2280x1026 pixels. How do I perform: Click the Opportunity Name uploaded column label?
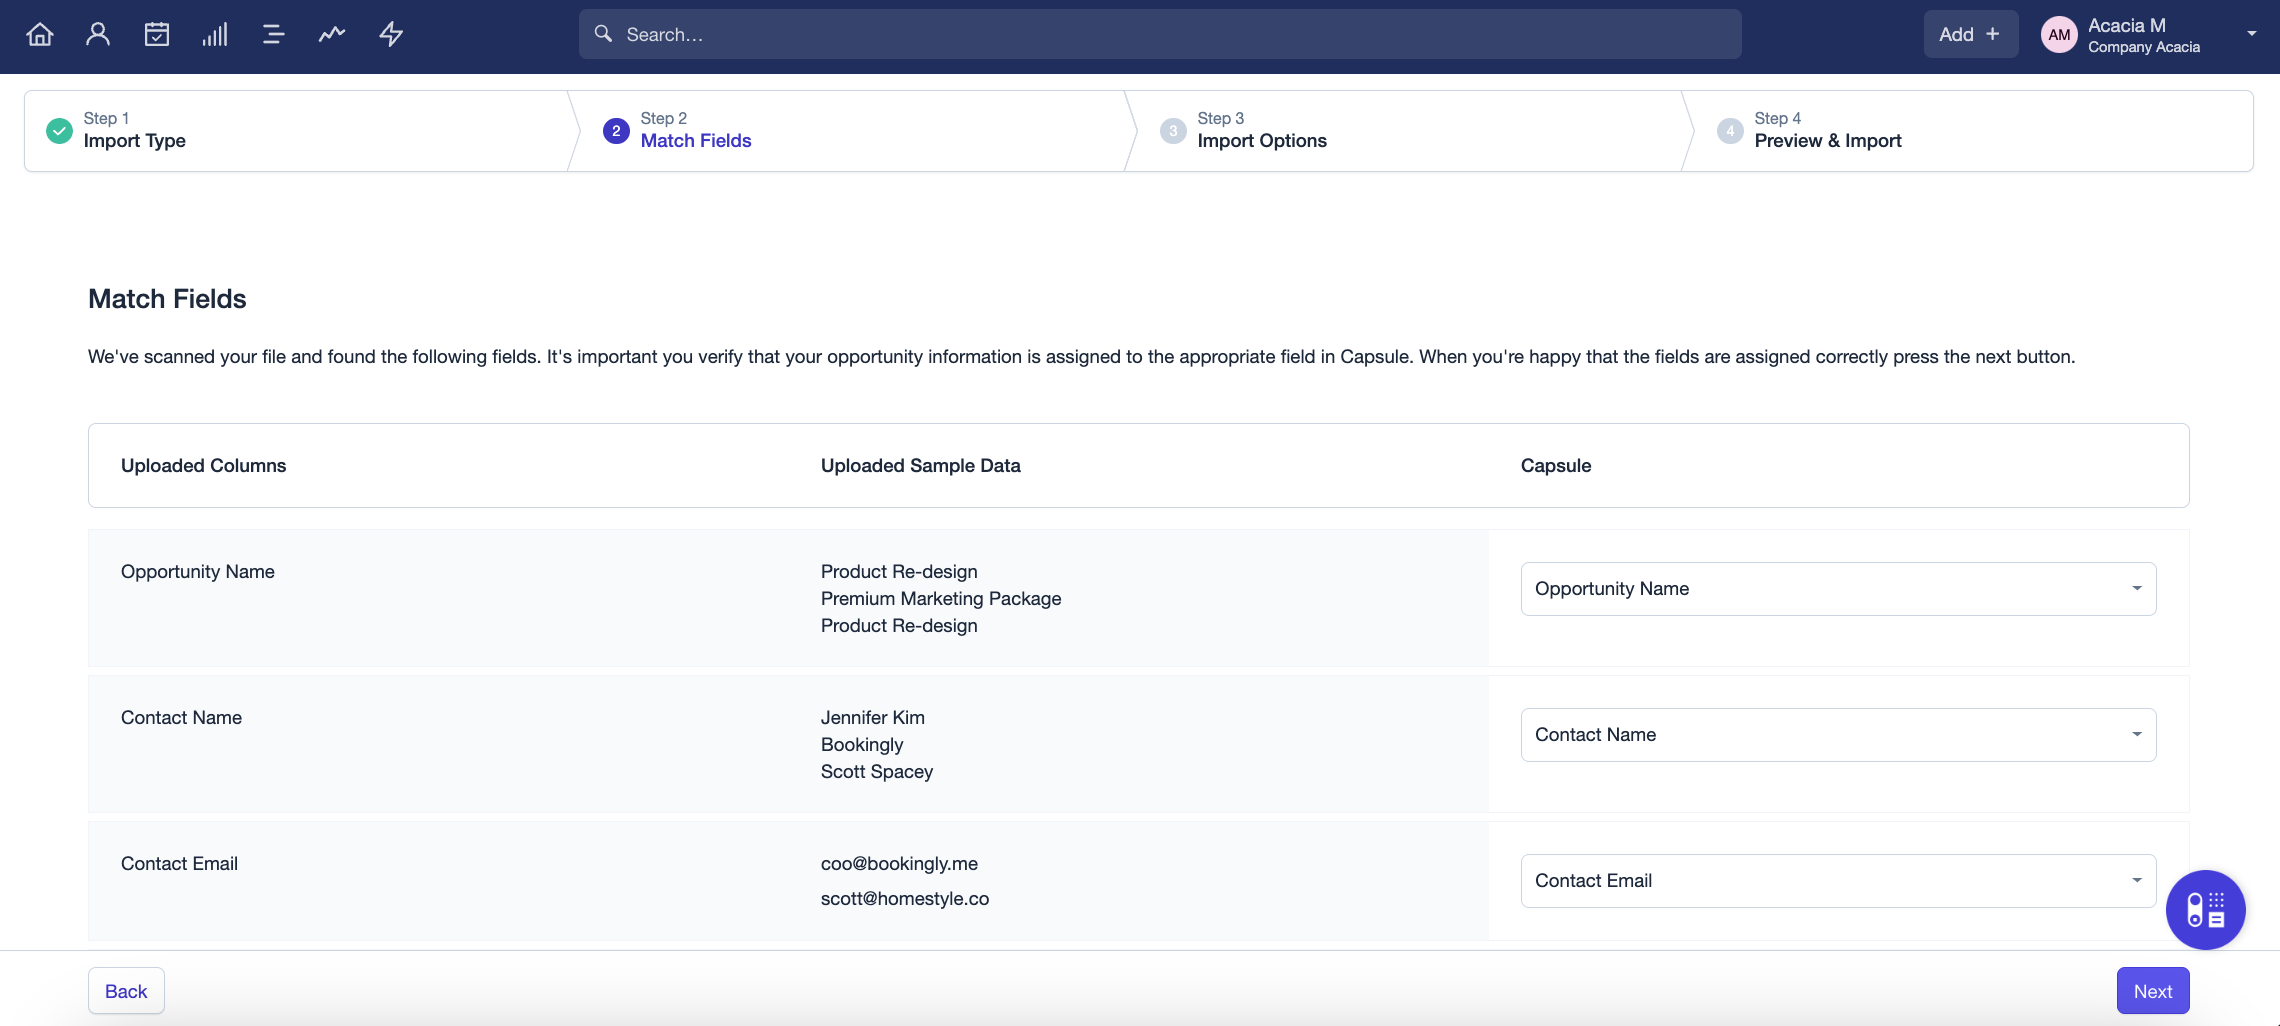click(197, 572)
